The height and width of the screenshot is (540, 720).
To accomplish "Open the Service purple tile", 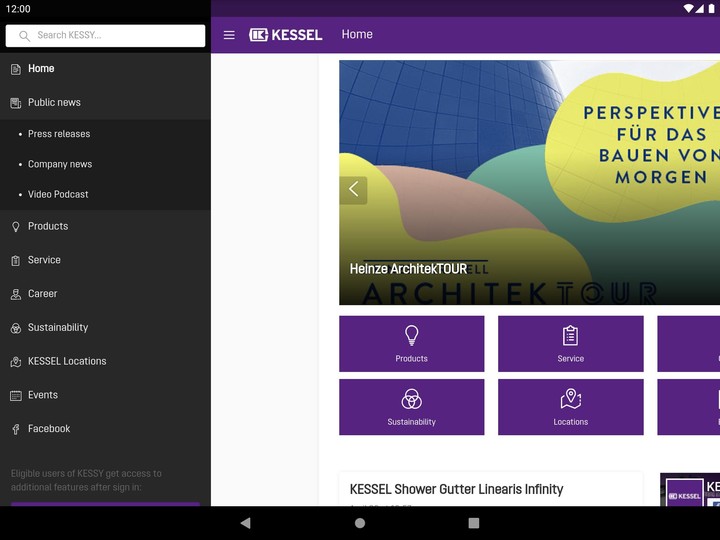I will point(571,343).
